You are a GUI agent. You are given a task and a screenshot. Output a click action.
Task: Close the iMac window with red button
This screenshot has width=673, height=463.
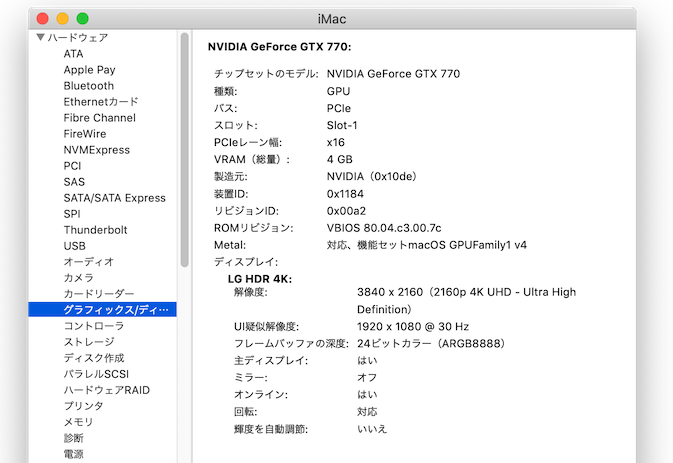point(42,18)
